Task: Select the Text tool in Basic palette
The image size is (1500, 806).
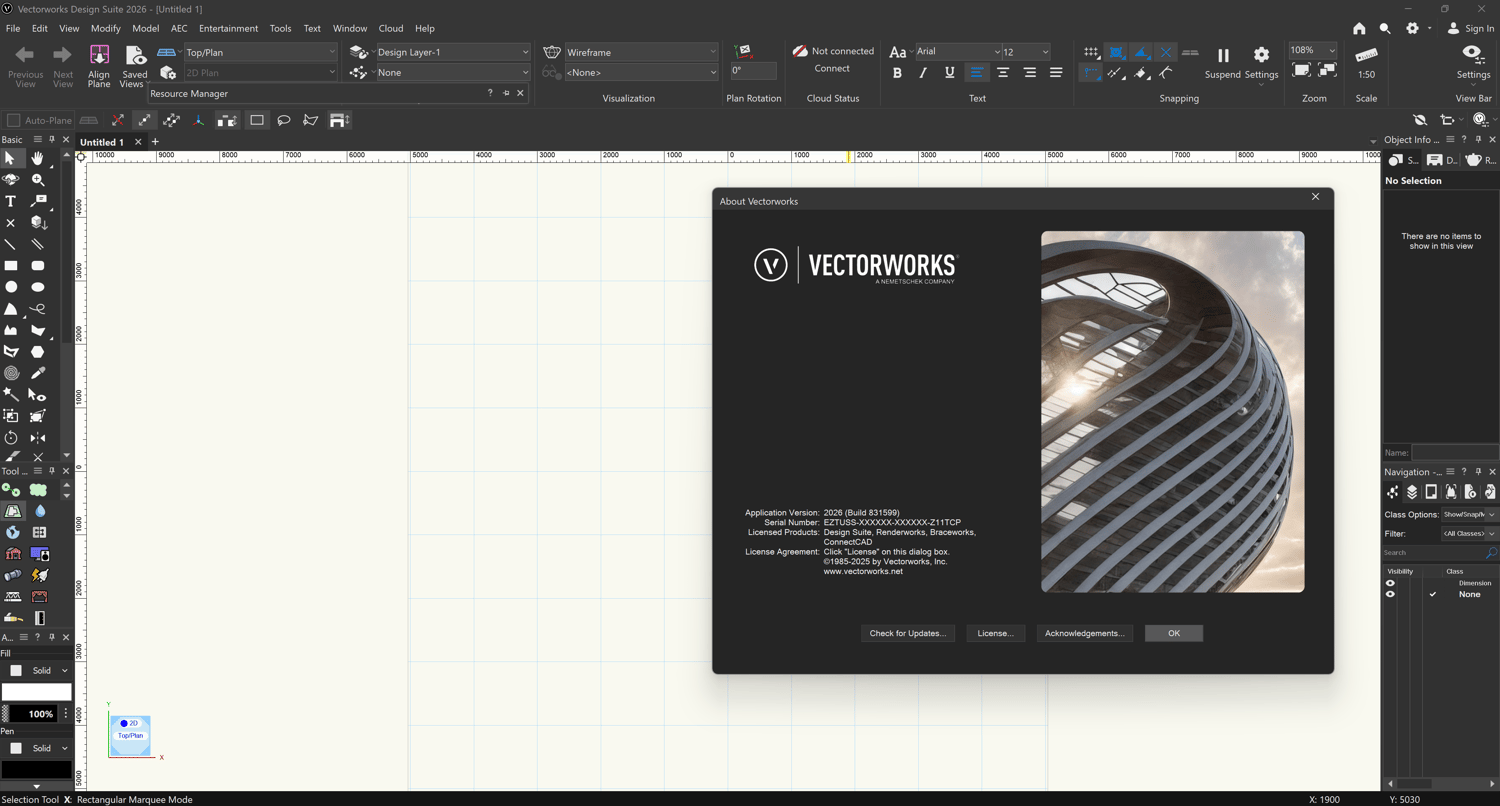Action: [11, 201]
